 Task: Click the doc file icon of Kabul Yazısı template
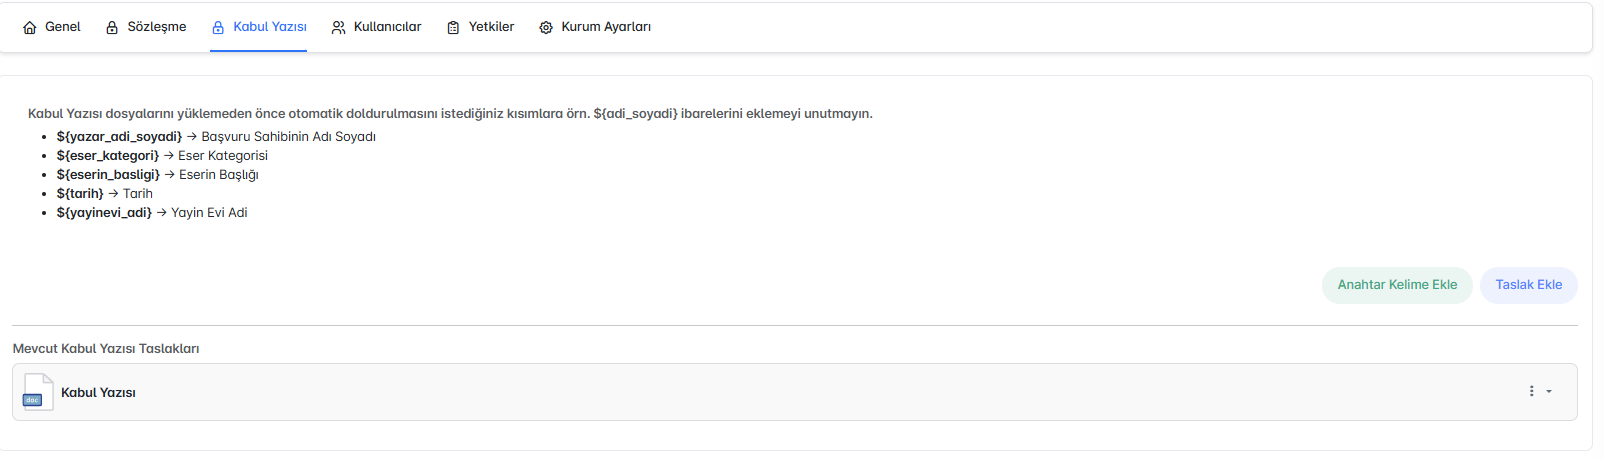37,392
